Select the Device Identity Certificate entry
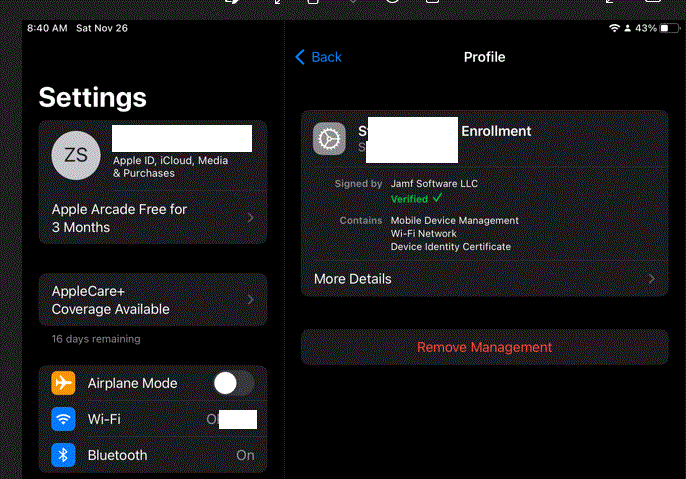686x479 pixels. click(451, 247)
